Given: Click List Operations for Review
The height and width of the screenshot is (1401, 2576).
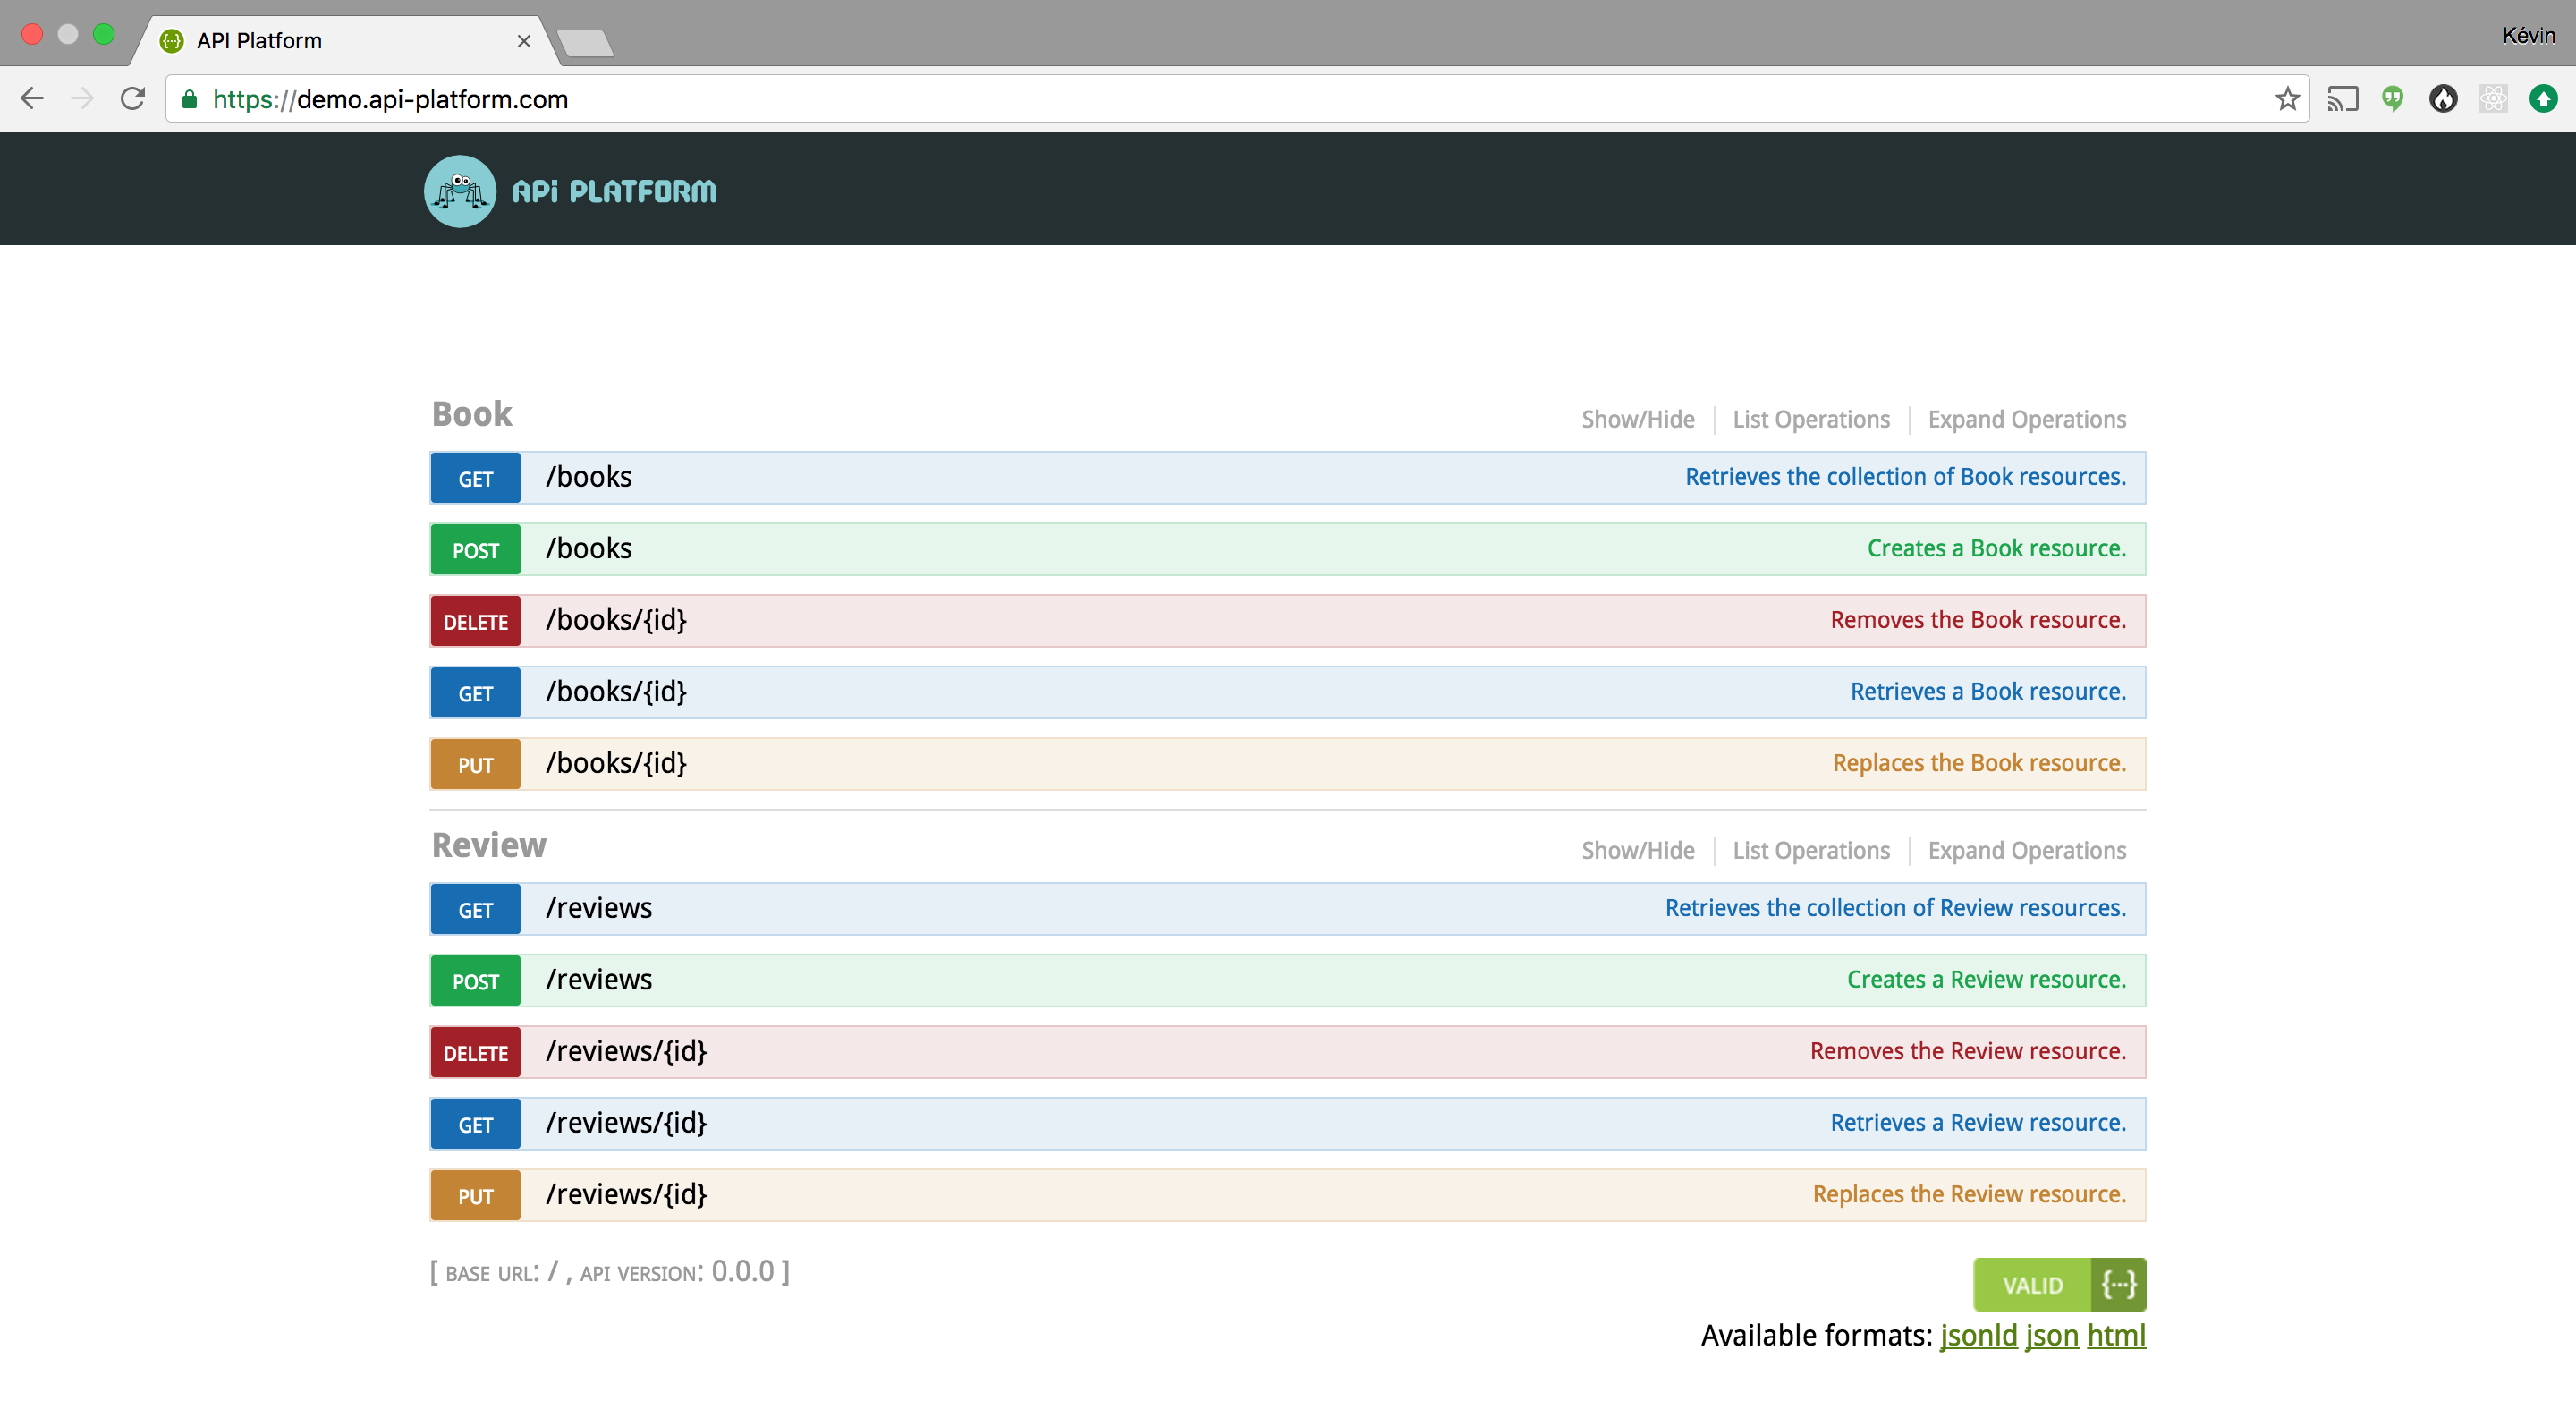Looking at the screenshot, I should [x=1811, y=850].
